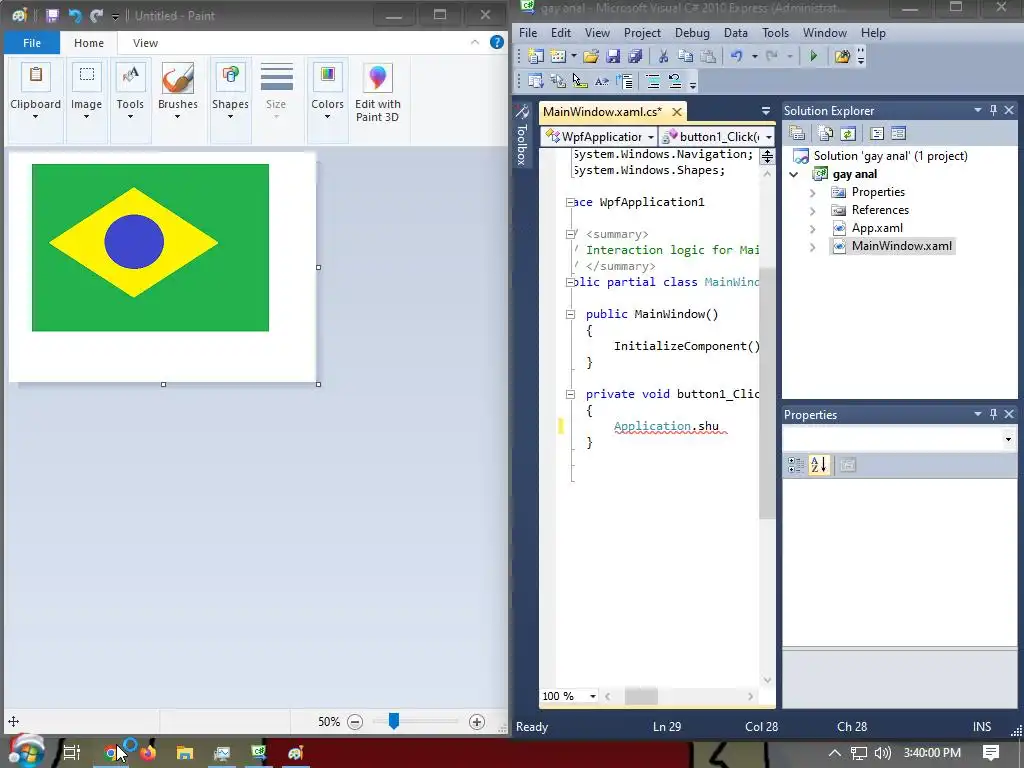Click New Project icon in Visual C# toolbar
This screenshot has height=768, width=1024.
[x=536, y=57]
